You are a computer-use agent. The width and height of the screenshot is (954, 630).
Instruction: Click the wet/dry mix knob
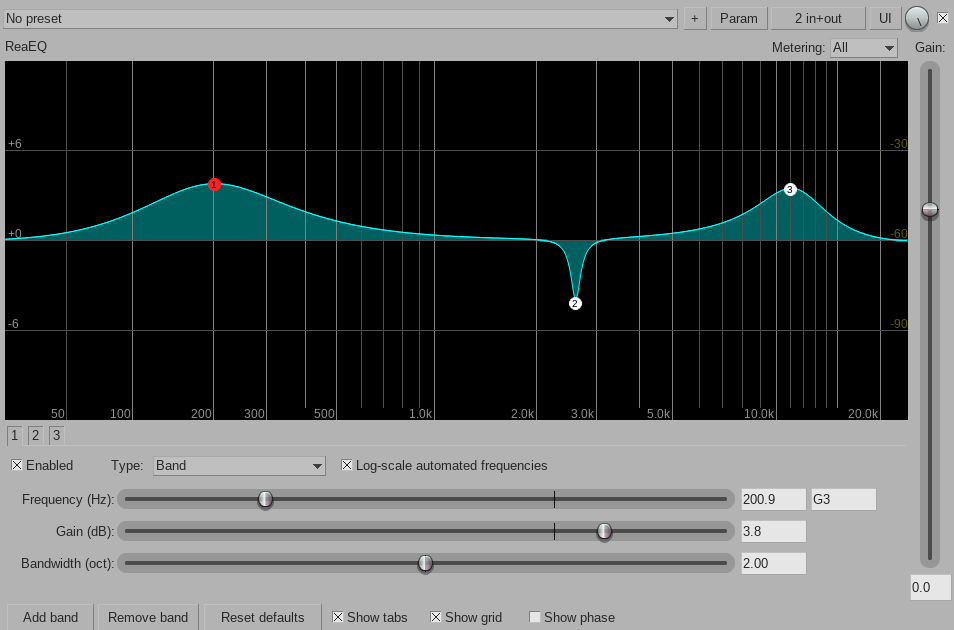(916, 18)
